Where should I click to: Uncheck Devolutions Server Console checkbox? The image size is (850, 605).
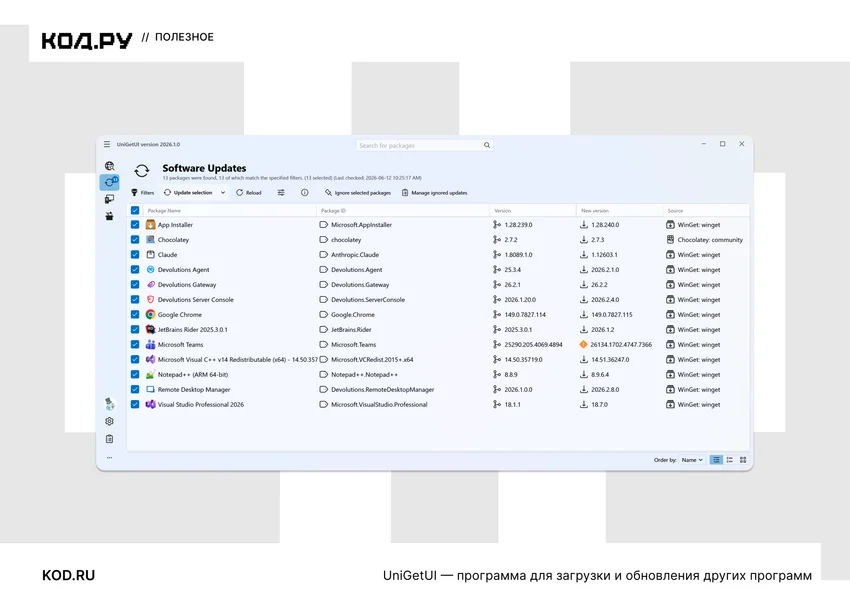click(135, 299)
